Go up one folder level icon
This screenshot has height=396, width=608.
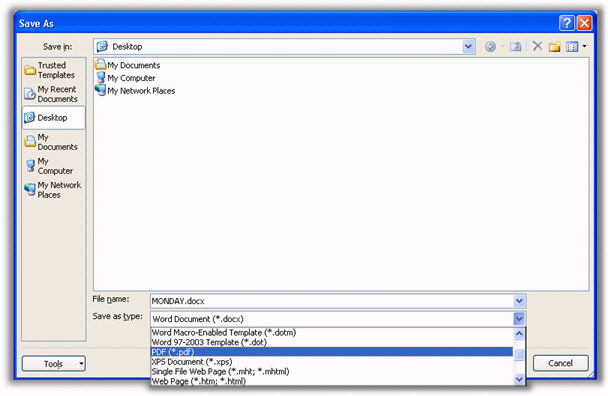(515, 47)
